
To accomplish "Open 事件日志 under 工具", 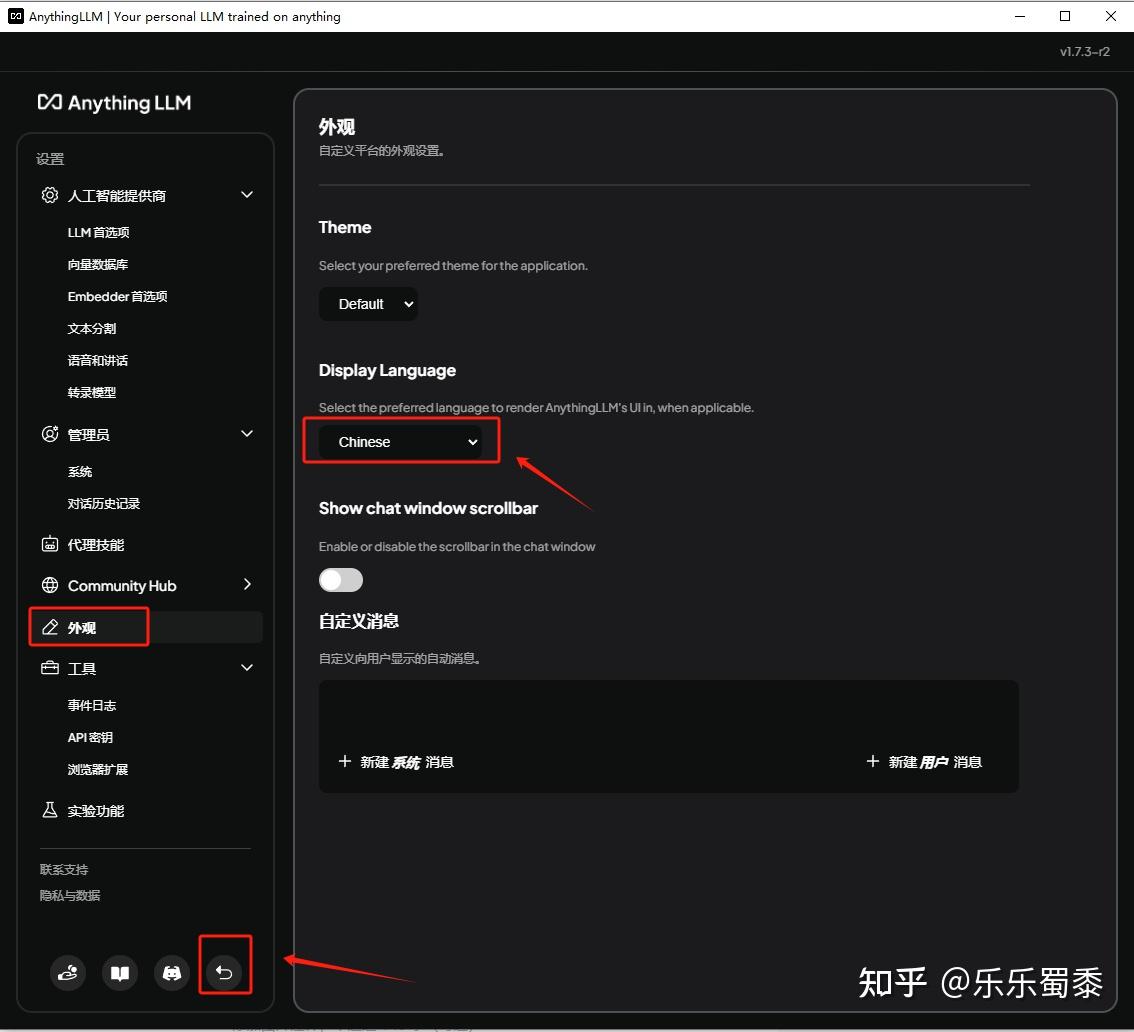I will (92, 705).
